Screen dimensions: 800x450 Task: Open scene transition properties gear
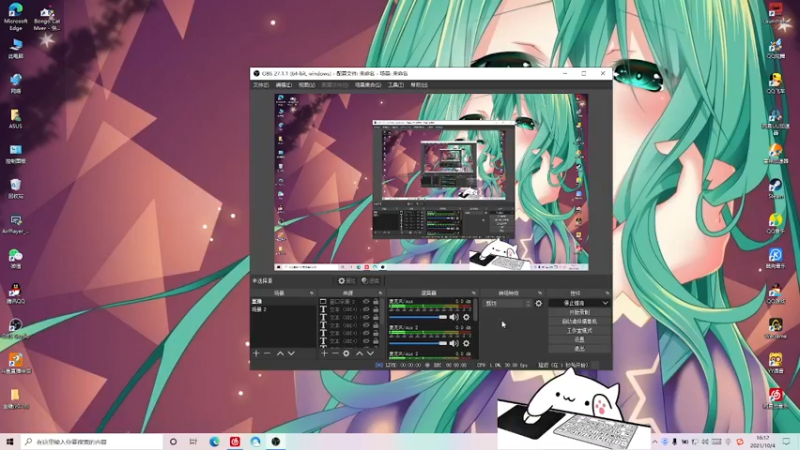pos(539,304)
